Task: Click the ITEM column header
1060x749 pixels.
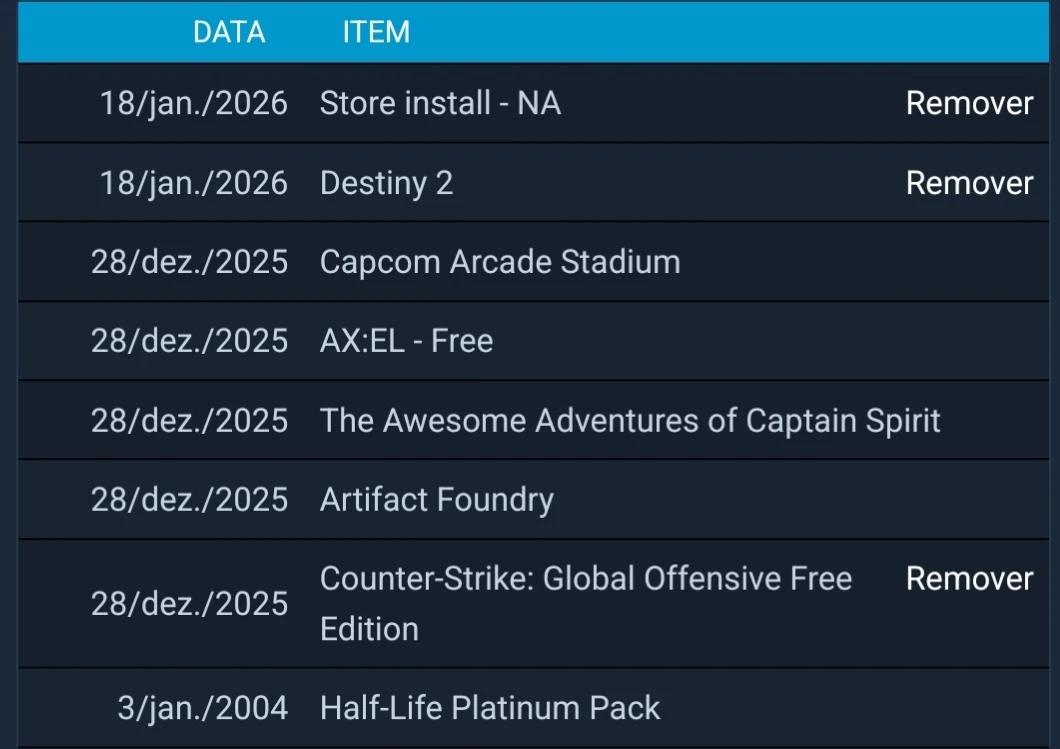Action: coord(376,32)
